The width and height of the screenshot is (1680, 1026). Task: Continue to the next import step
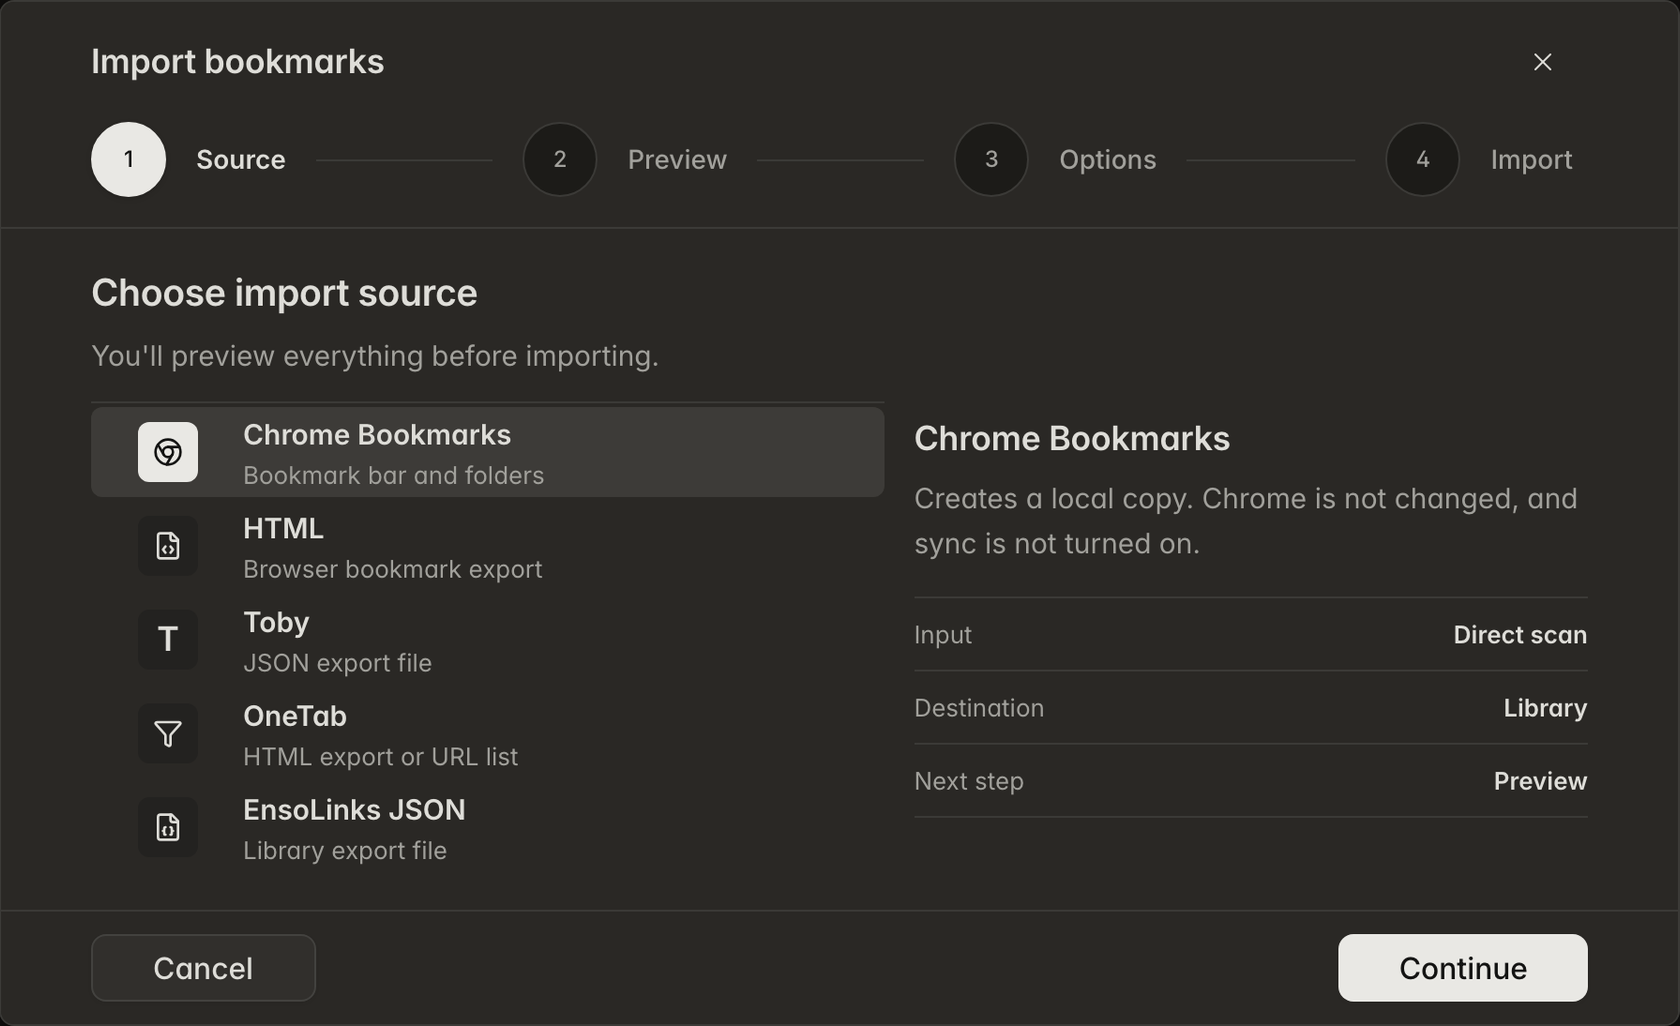tap(1463, 968)
